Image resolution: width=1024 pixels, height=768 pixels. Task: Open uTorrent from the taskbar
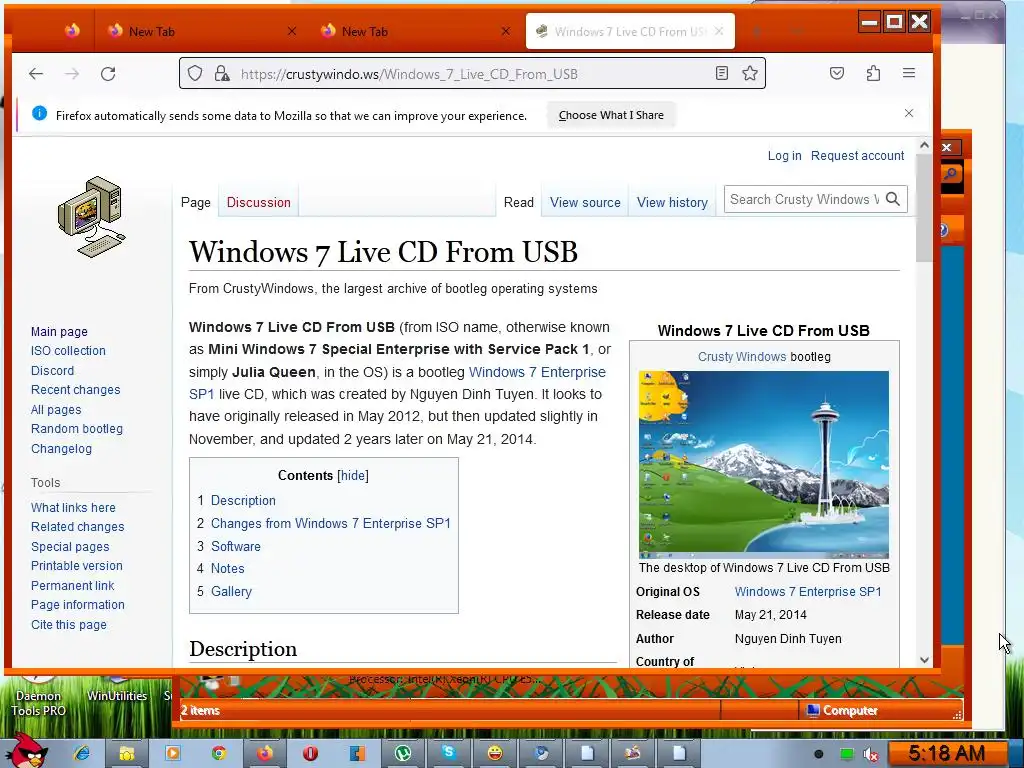click(402, 753)
